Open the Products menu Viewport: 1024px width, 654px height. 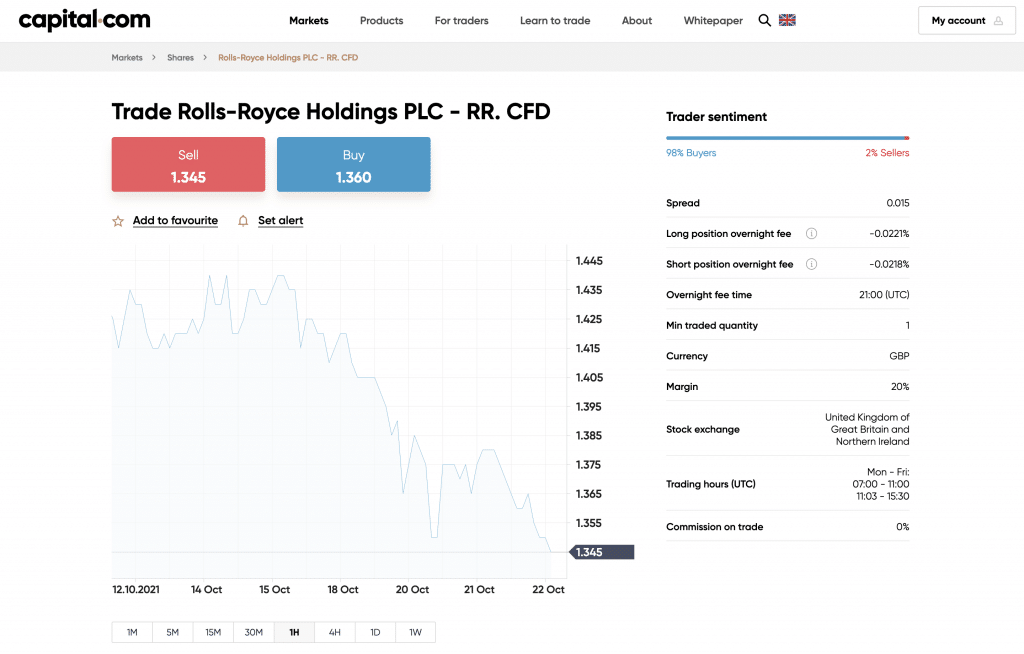381,21
